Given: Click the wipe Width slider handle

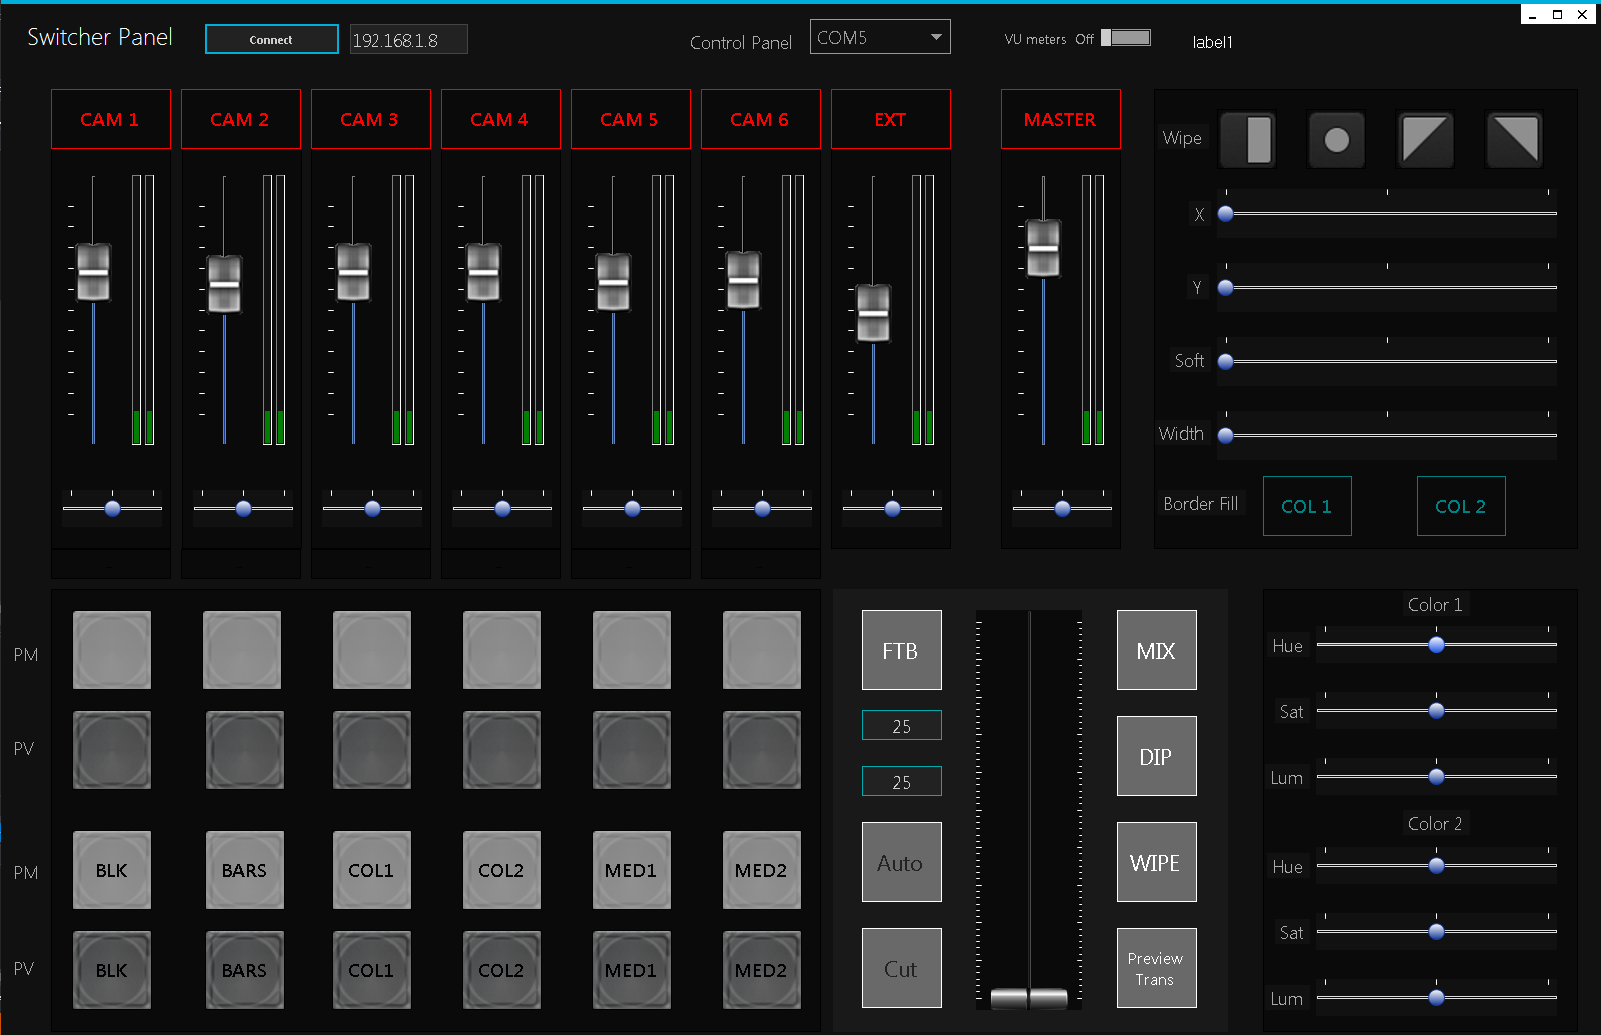Looking at the screenshot, I should click(1225, 436).
